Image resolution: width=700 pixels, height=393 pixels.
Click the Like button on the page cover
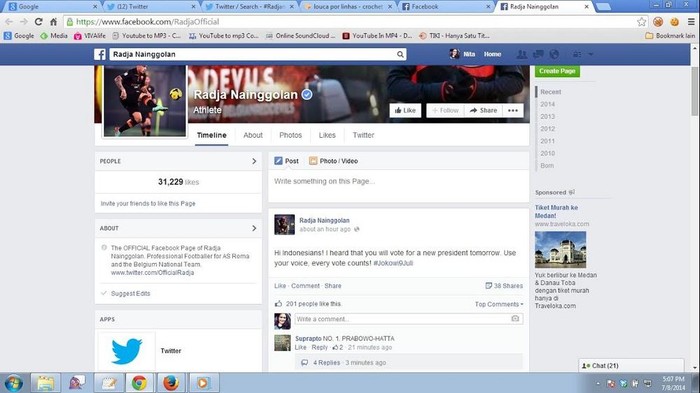[x=405, y=110]
